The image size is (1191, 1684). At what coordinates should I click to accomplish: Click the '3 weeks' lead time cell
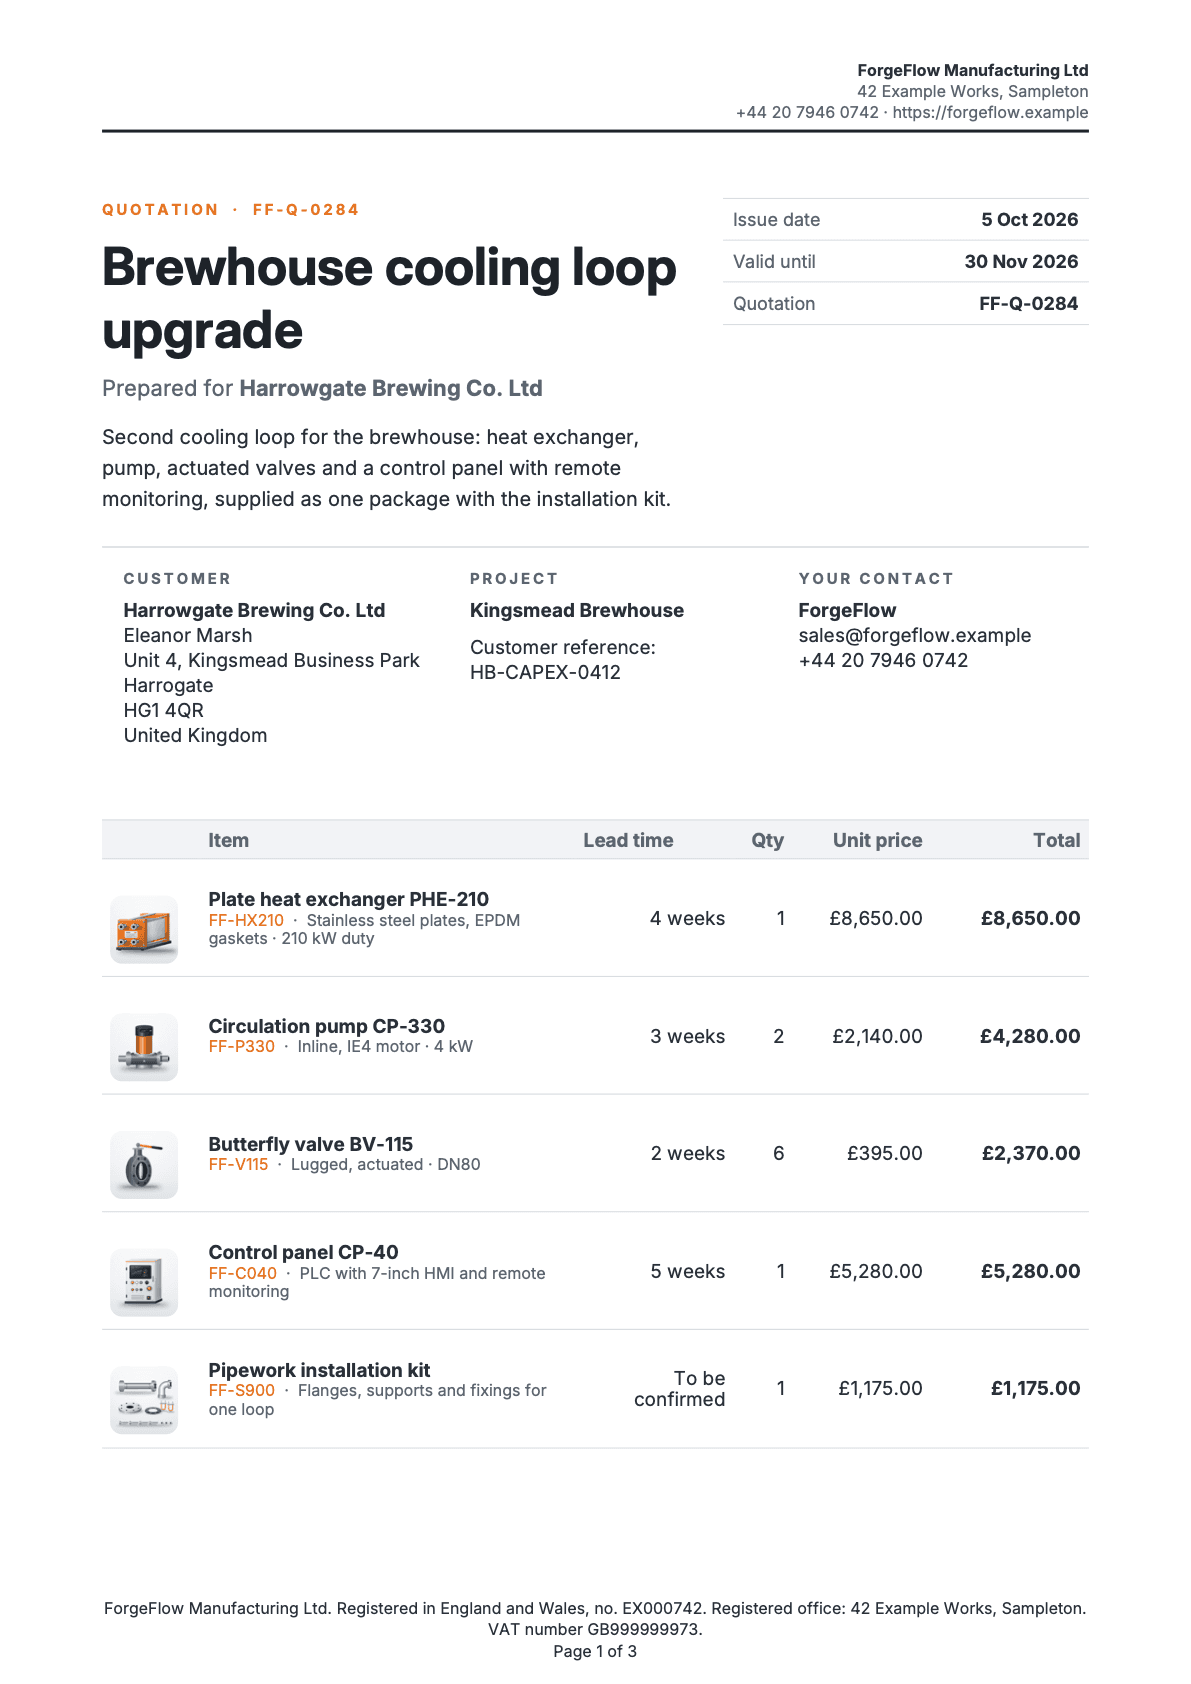687,1036
